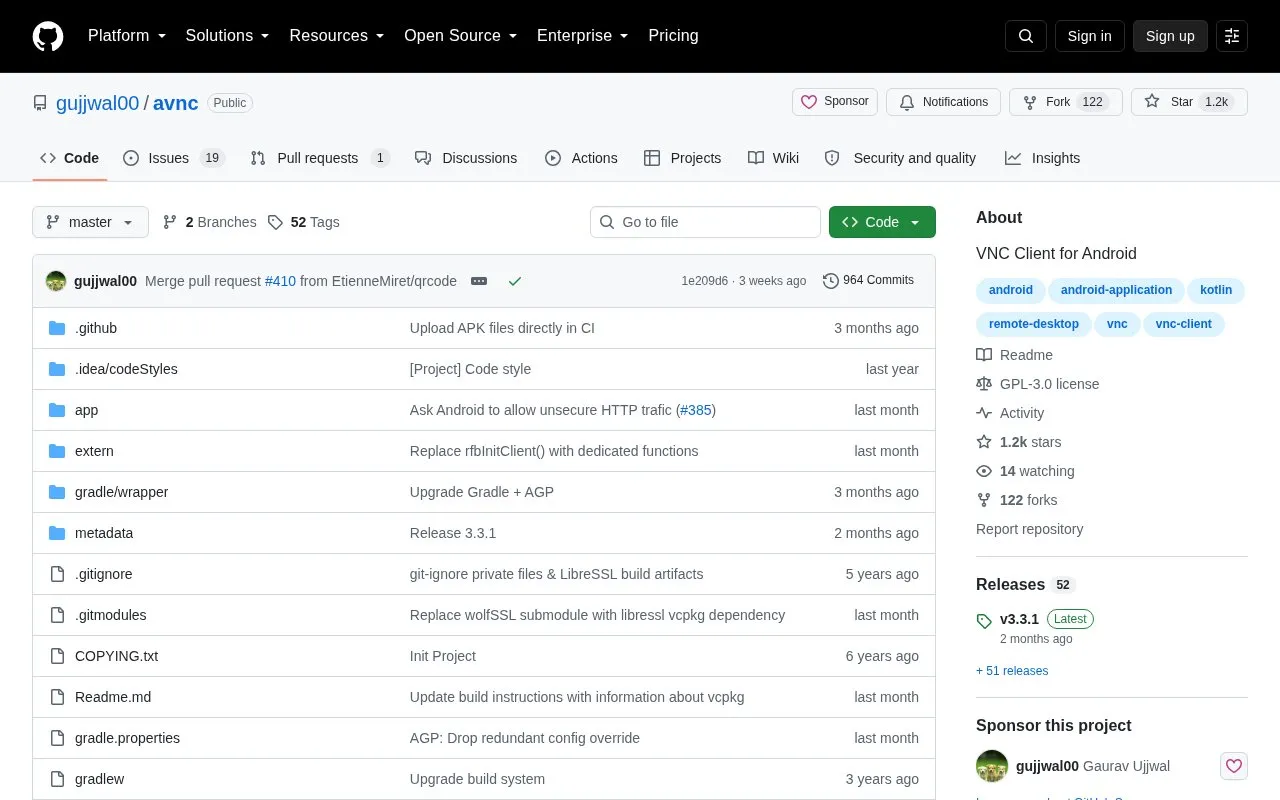Open the Actions tab
The image size is (1280, 800).
pyautogui.click(x=581, y=158)
